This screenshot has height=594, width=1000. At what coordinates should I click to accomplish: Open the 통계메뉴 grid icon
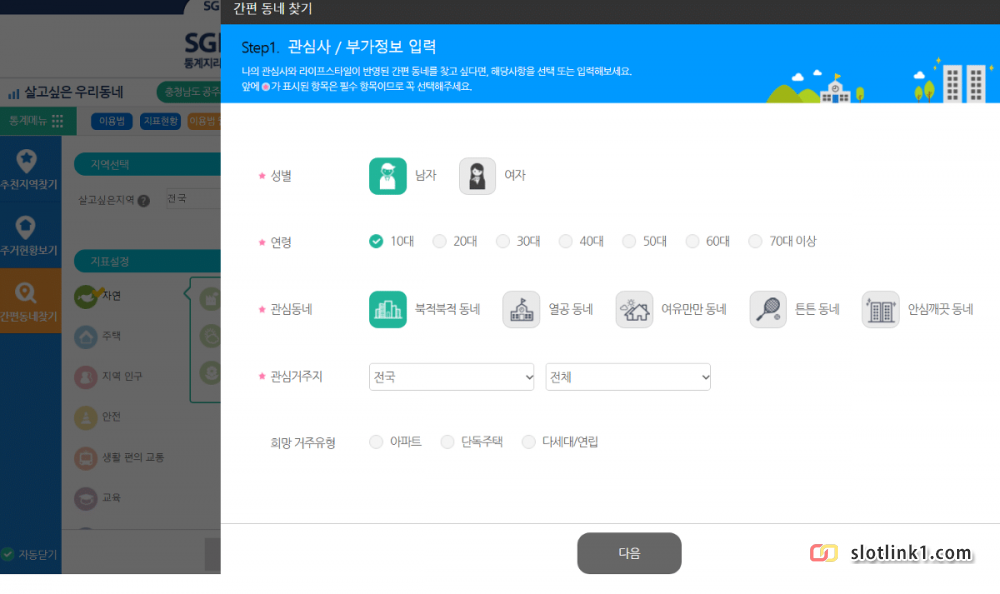tap(57, 121)
